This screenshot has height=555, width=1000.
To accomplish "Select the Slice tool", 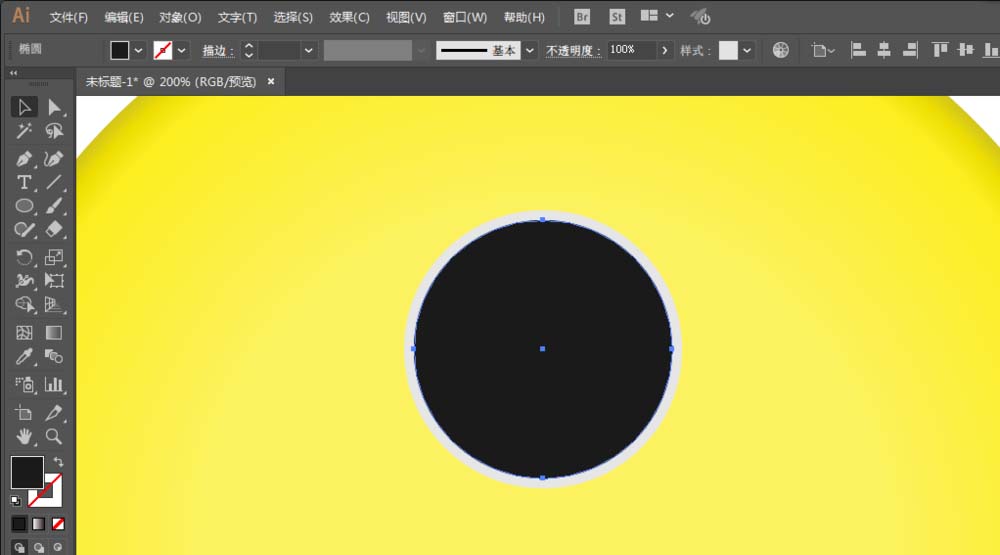I will (54, 413).
